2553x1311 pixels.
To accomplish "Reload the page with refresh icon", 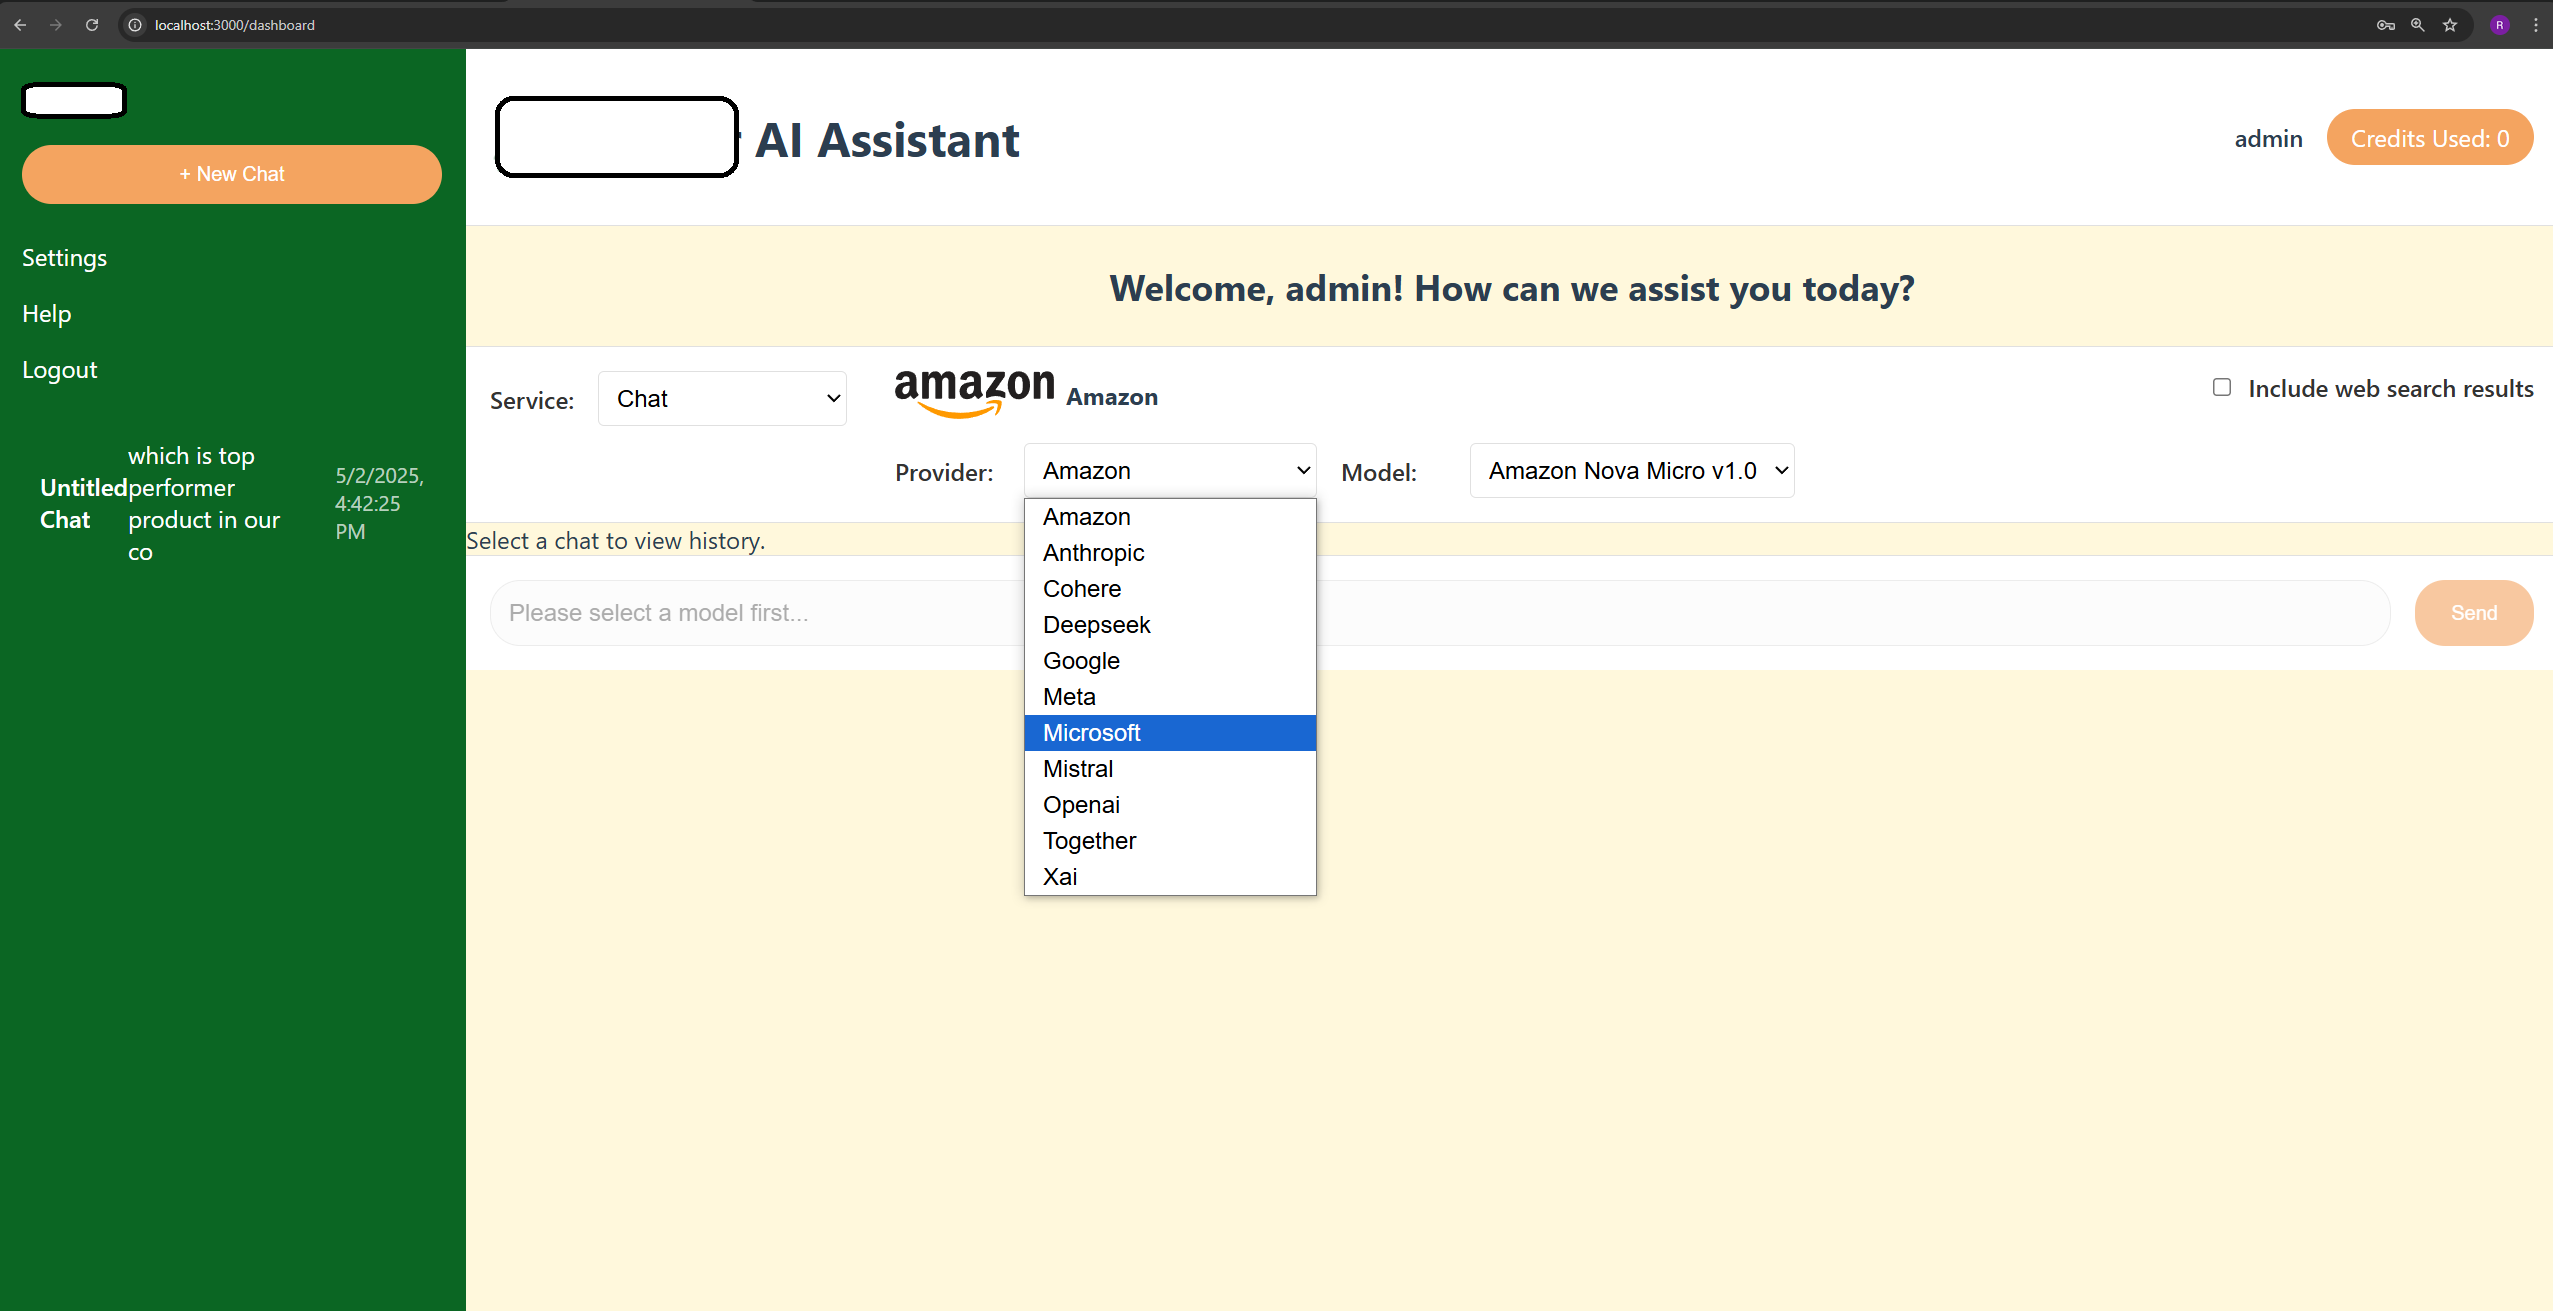I will (92, 25).
